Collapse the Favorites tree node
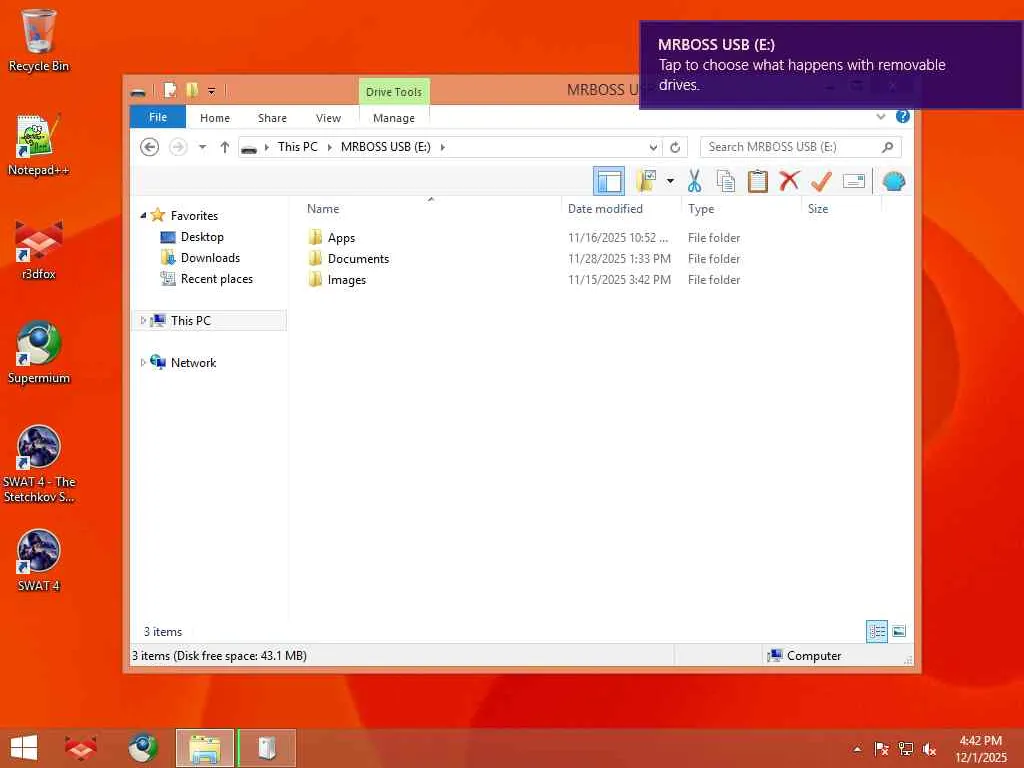The image size is (1024, 768). pos(143,215)
